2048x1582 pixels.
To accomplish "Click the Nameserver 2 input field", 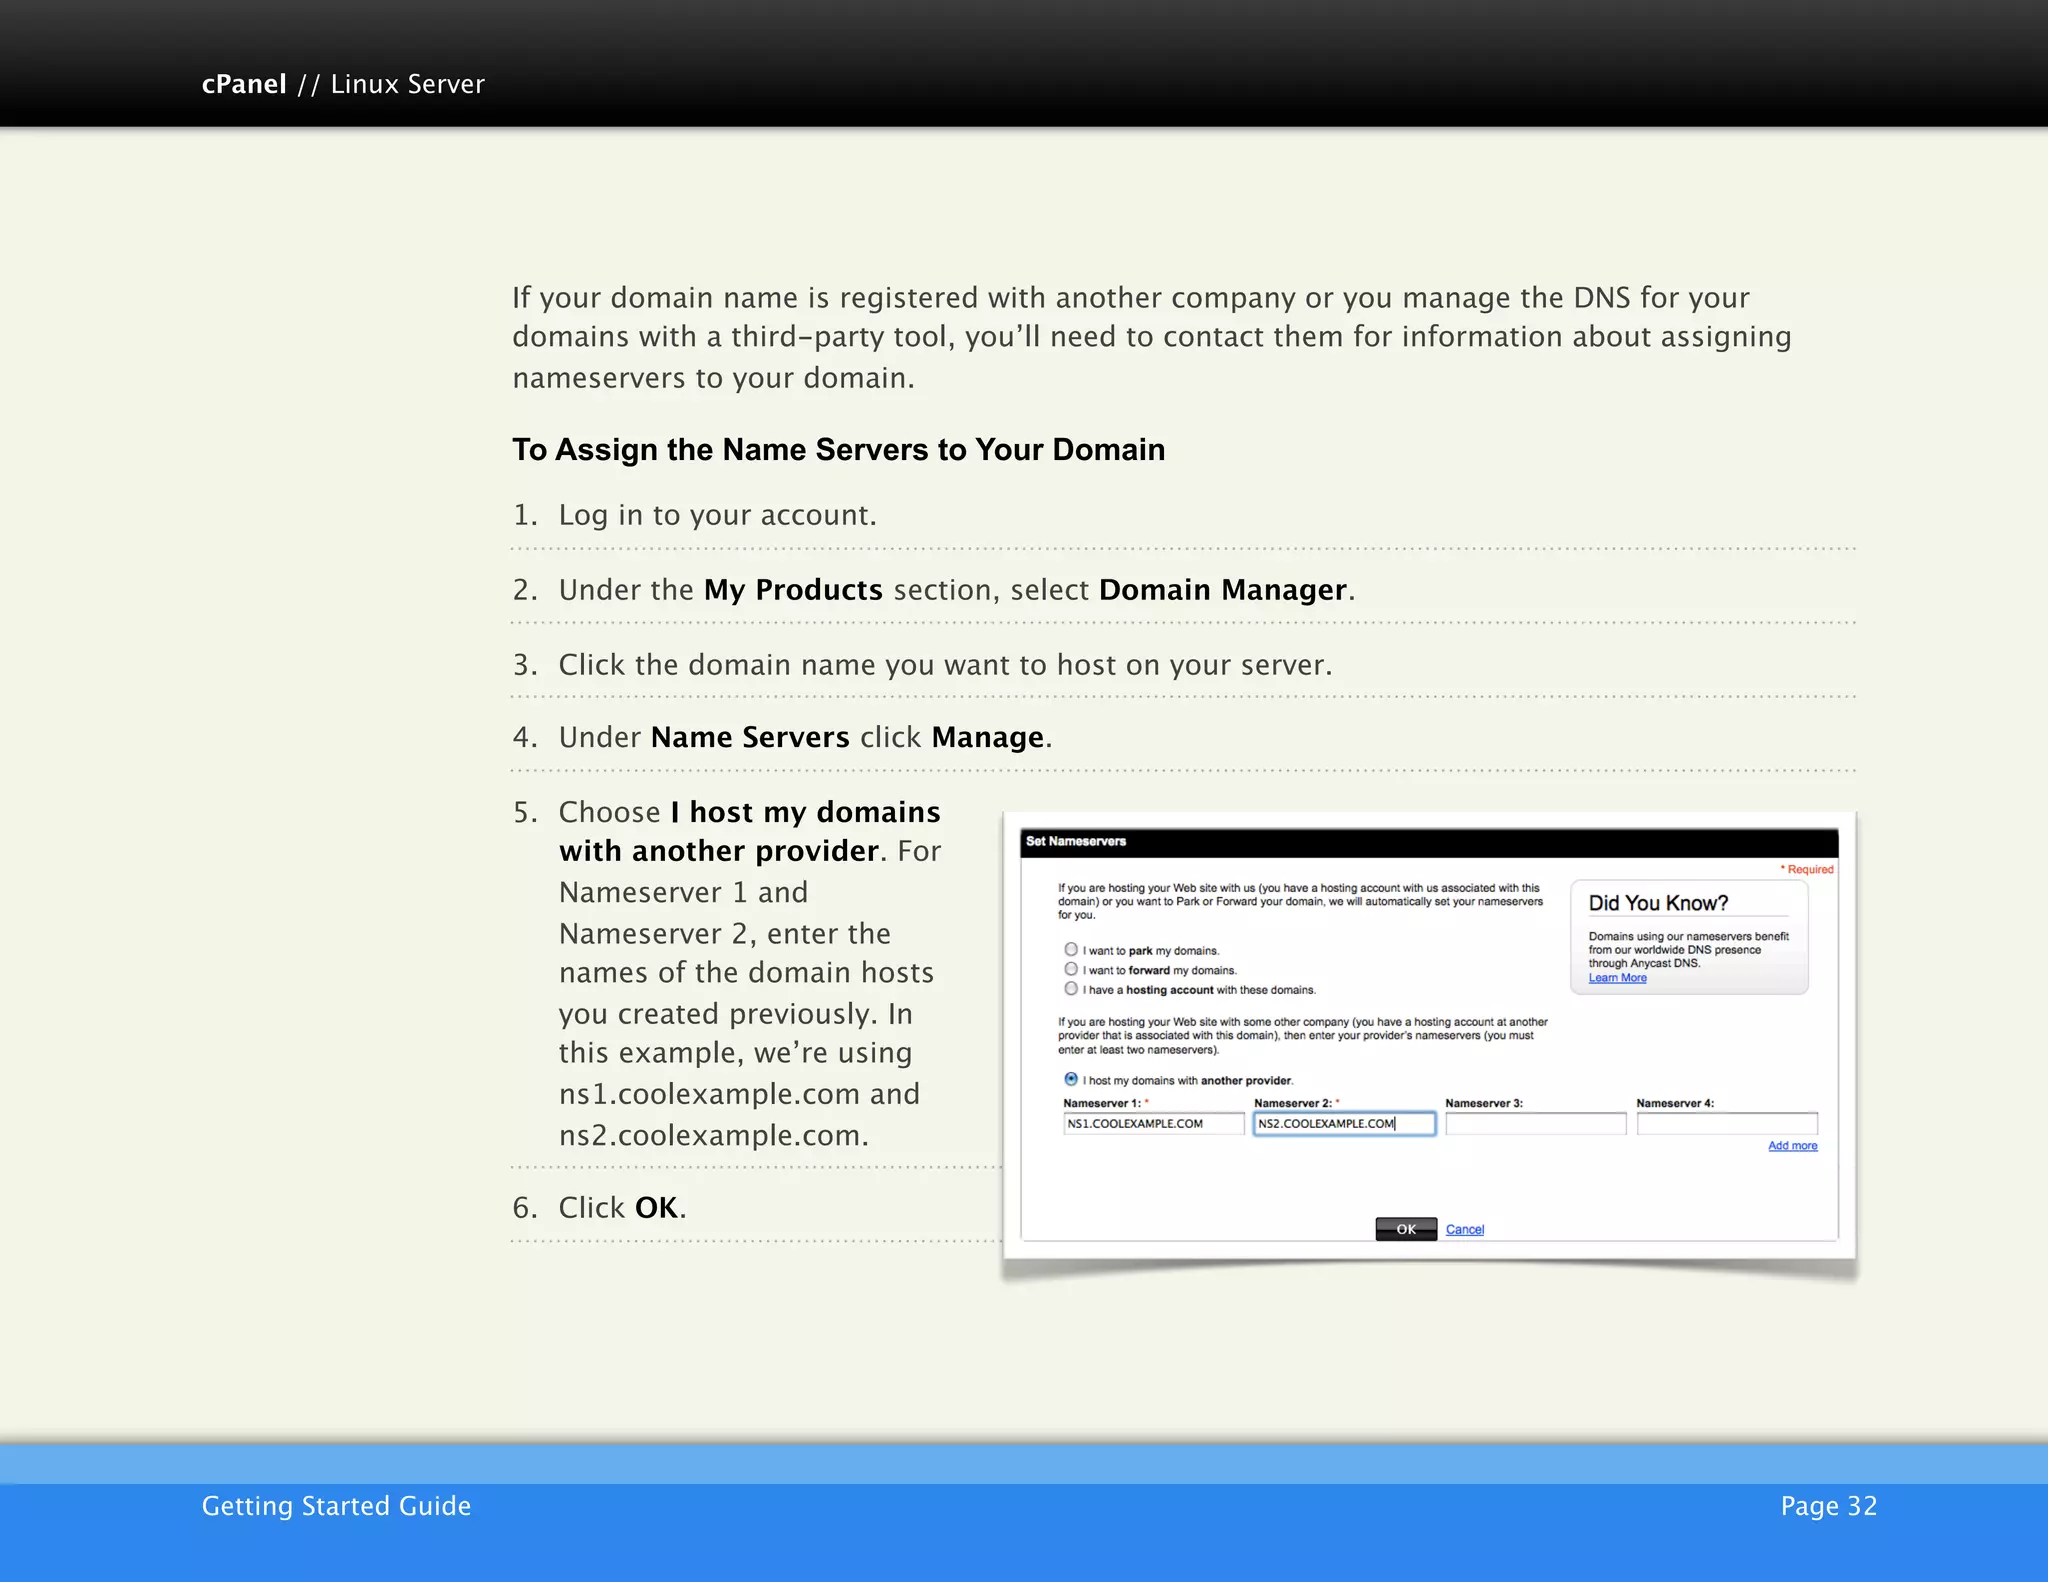I will click(x=1345, y=1124).
